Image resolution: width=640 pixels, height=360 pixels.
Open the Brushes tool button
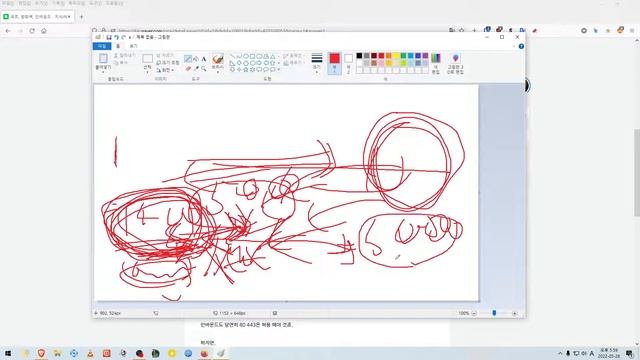click(218, 59)
